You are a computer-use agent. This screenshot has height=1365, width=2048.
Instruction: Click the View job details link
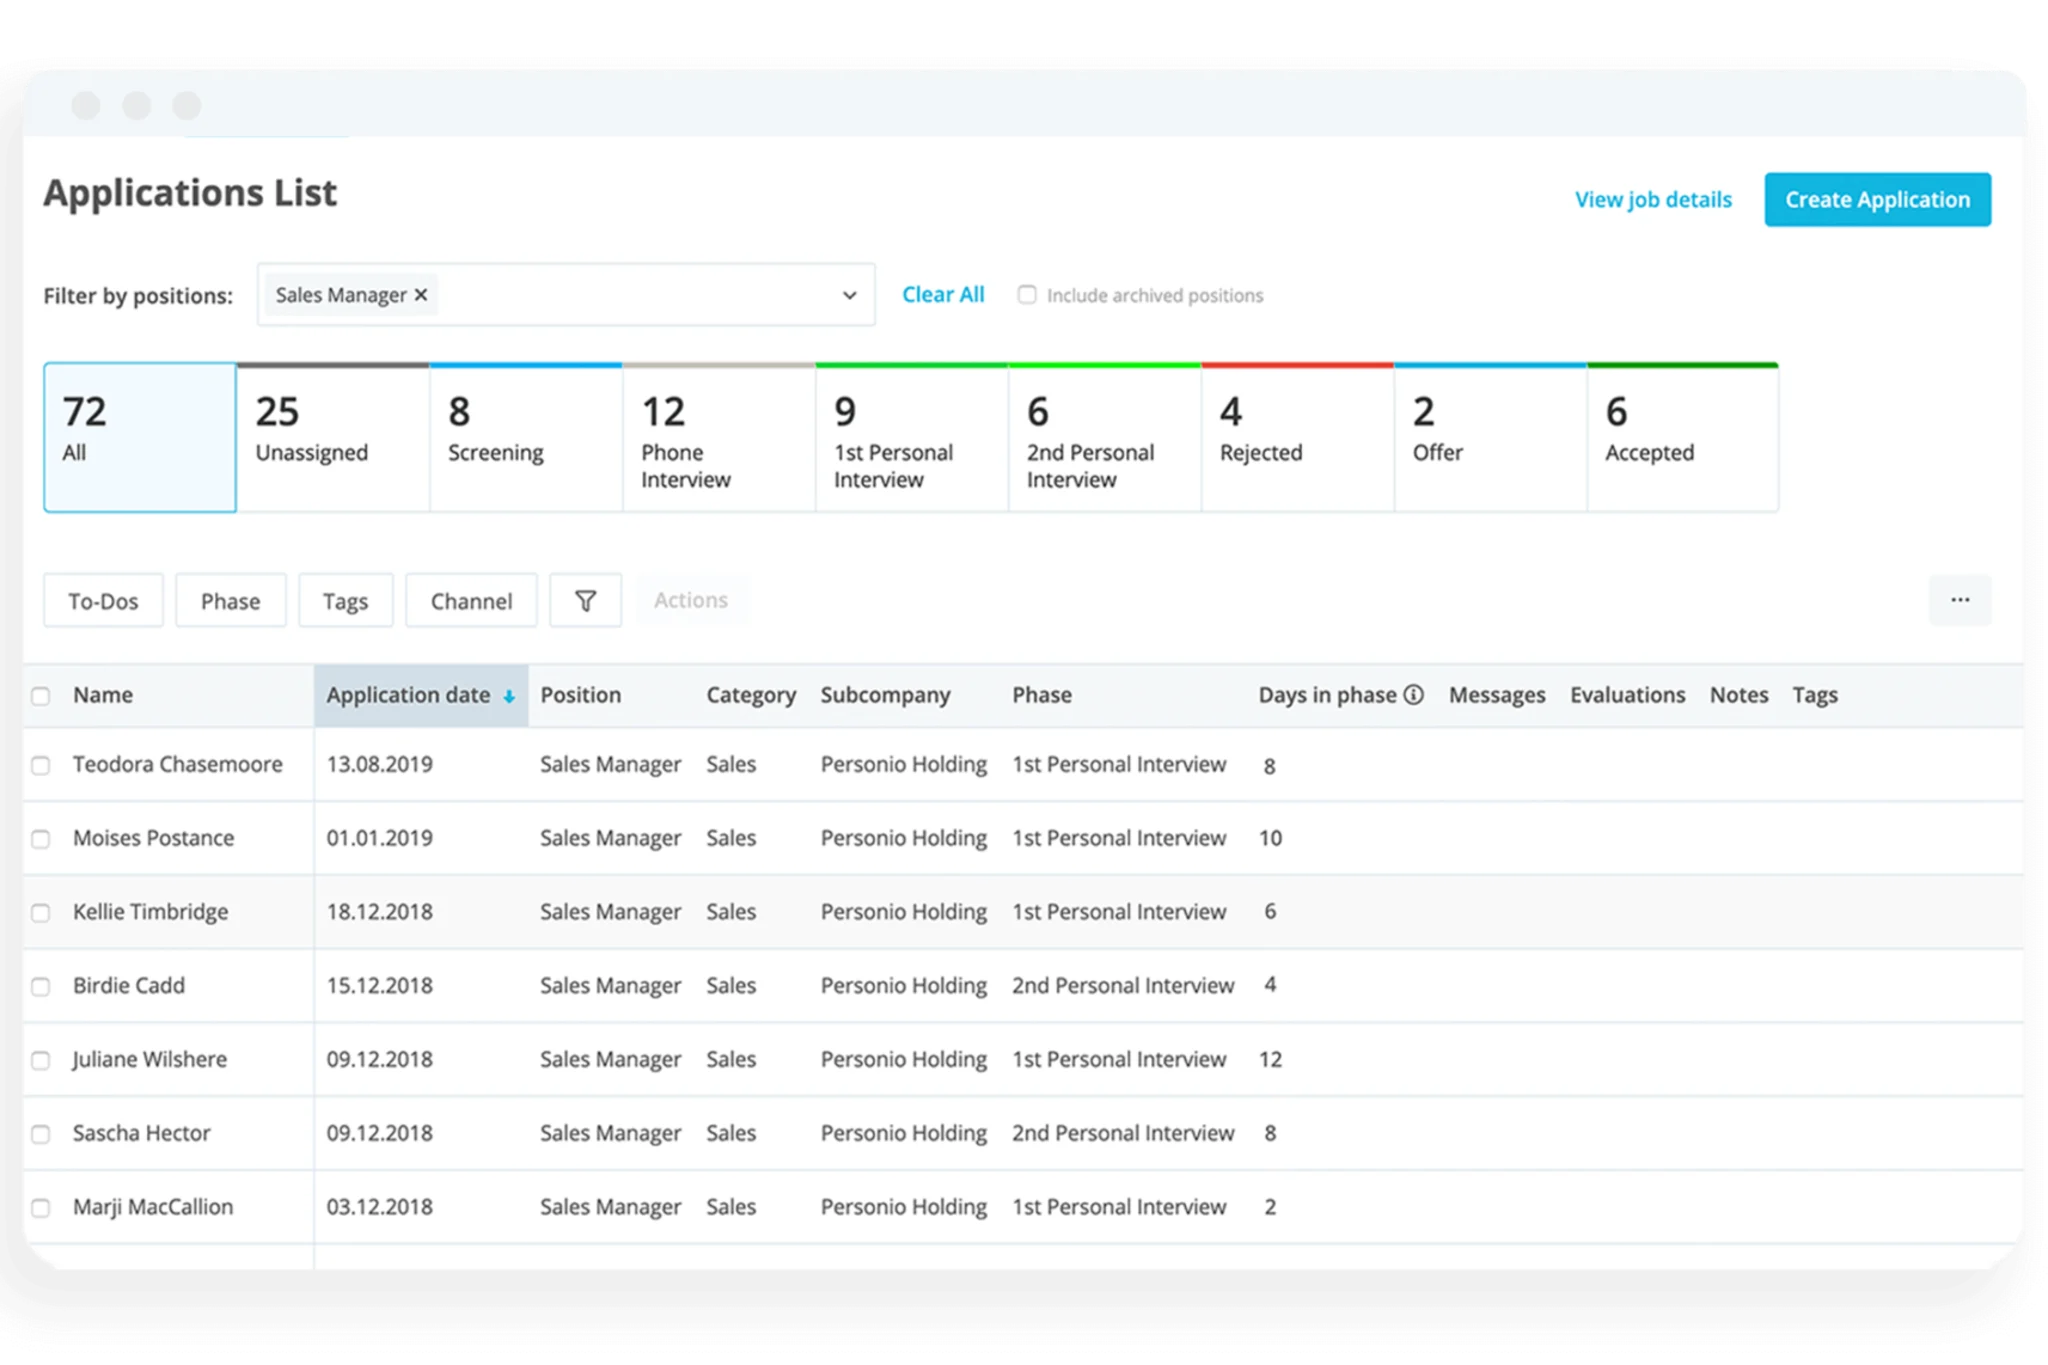(x=1652, y=200)
